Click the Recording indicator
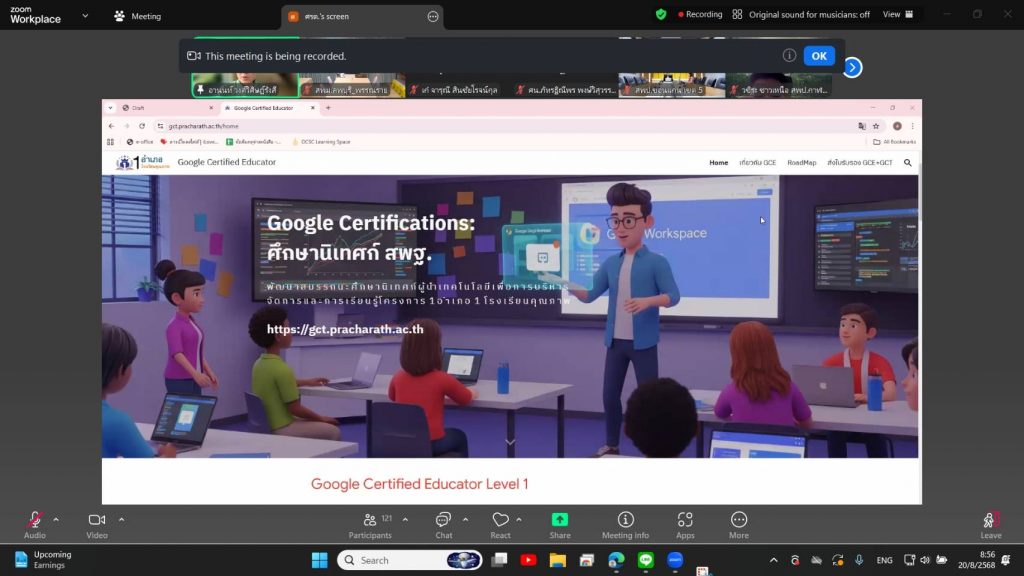 coord(700,14)
